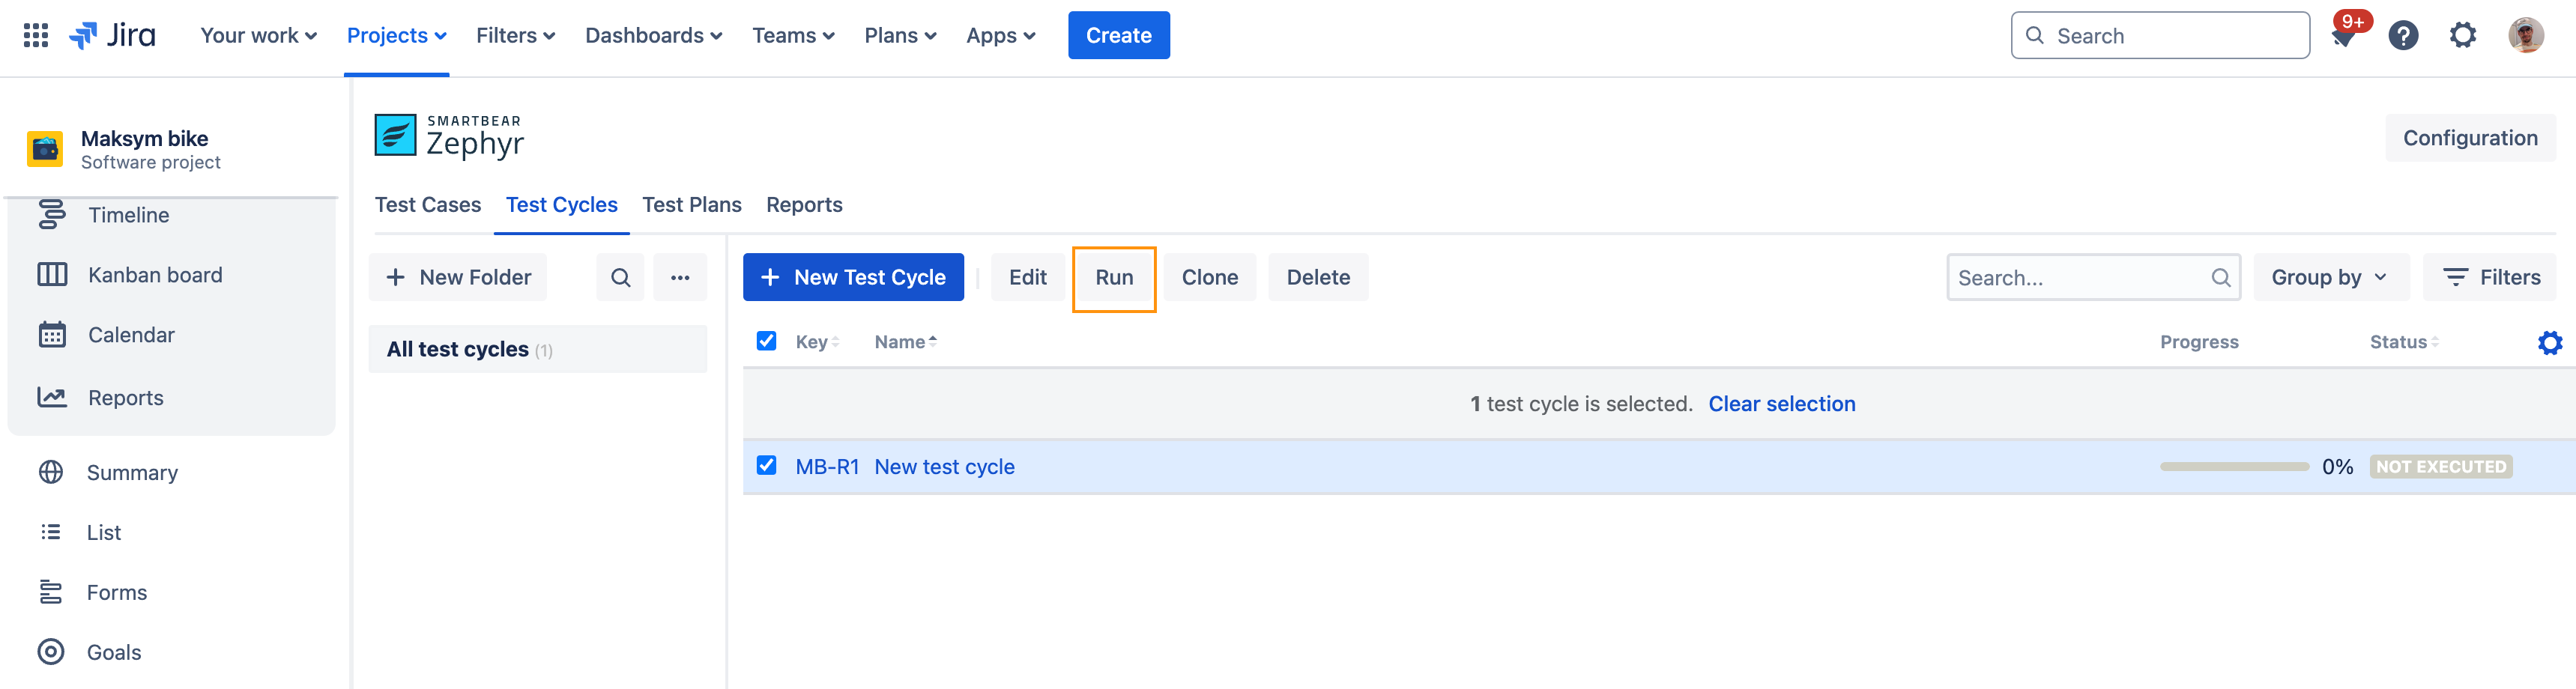Open the help question mark icon
This screenshot has height=689, width=2576.
[2402, 36]
